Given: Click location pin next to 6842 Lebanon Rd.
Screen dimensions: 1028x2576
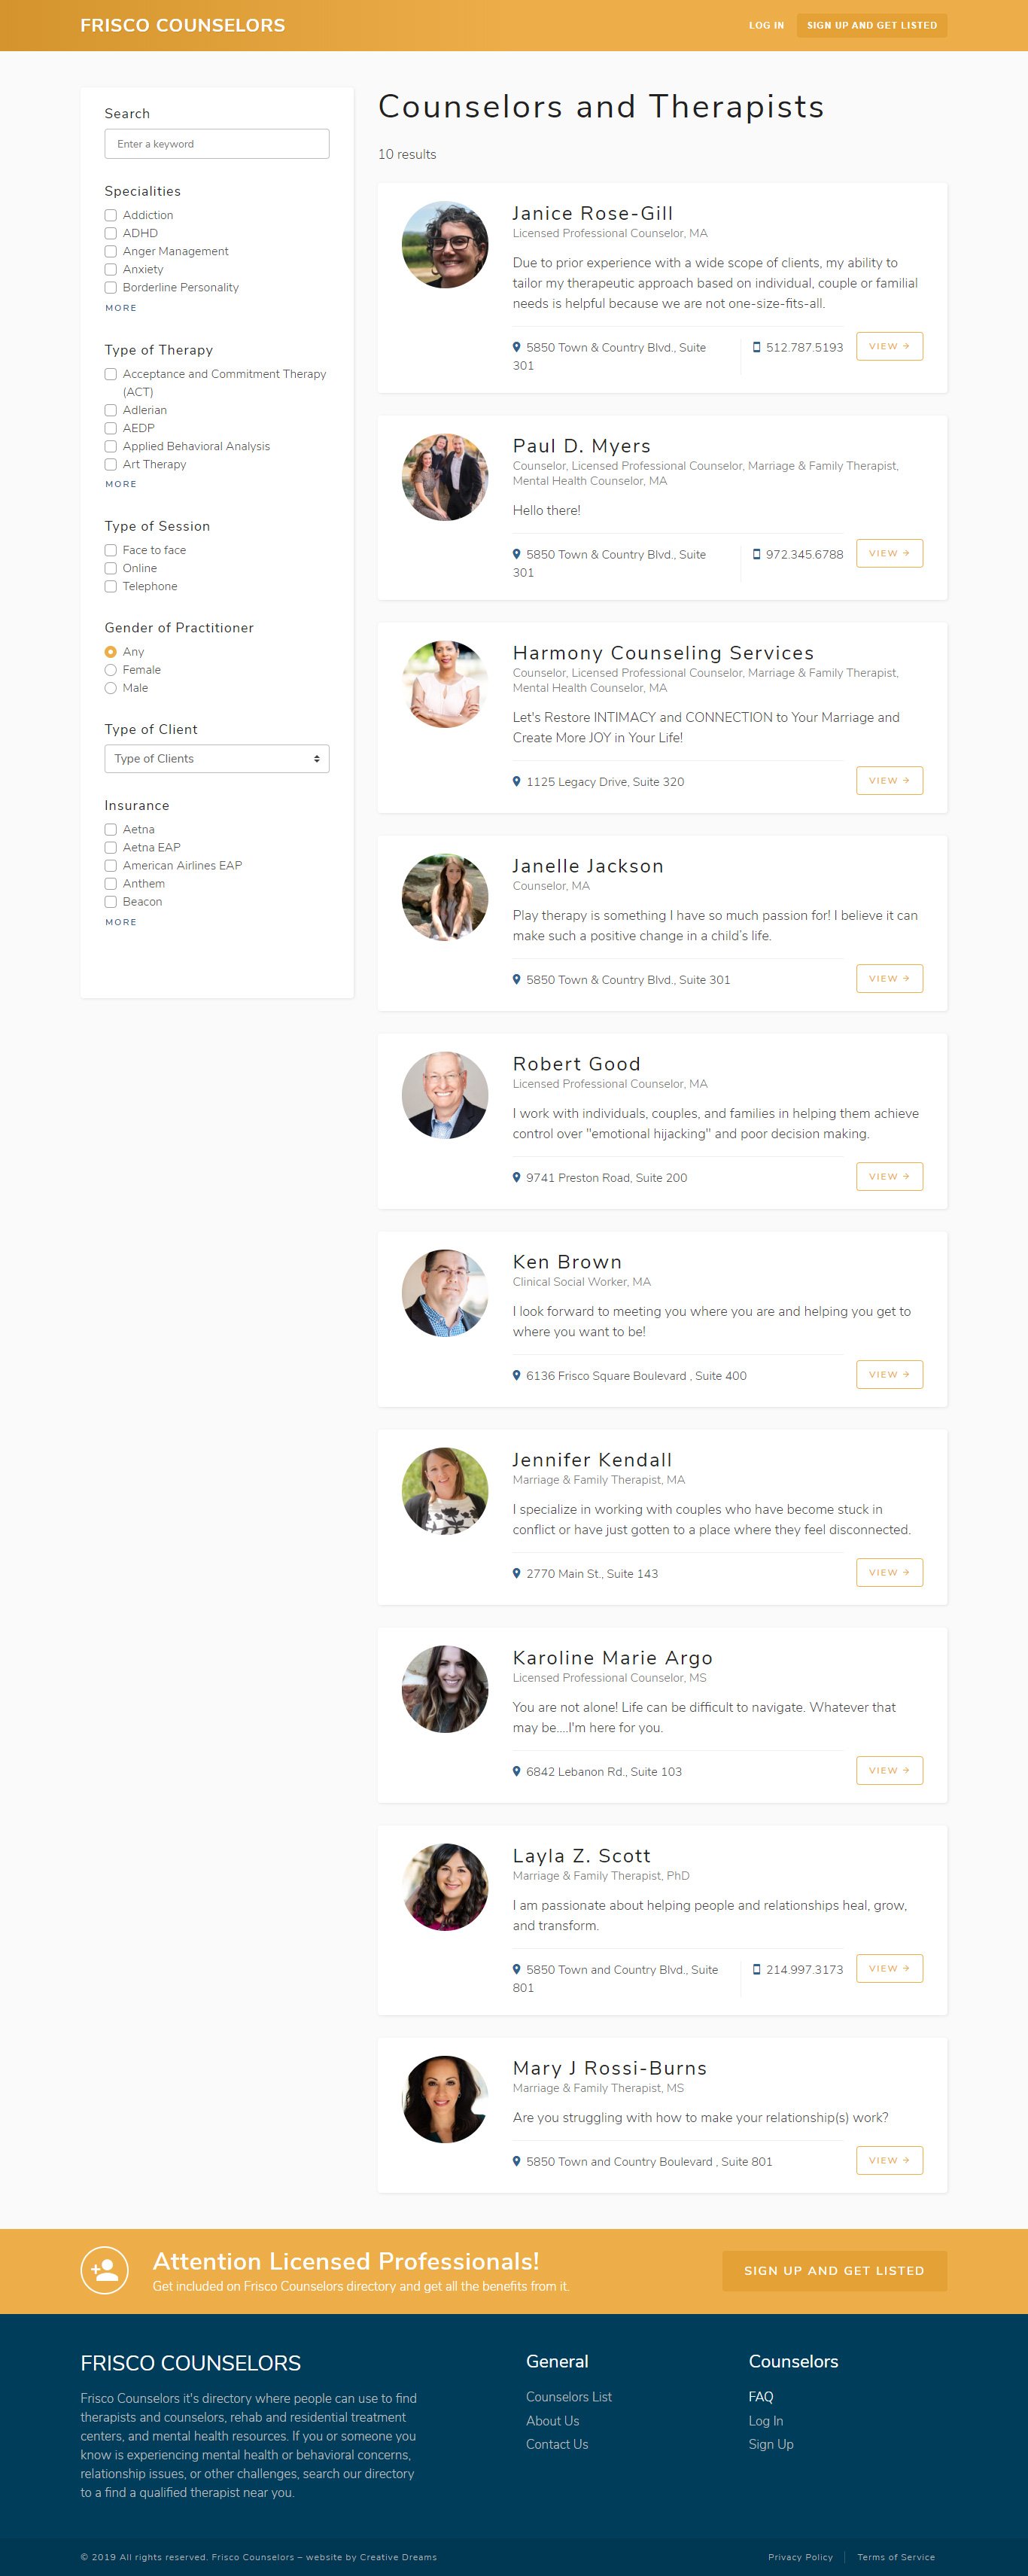Looking at the screenshot, I should click(516, 1771).
